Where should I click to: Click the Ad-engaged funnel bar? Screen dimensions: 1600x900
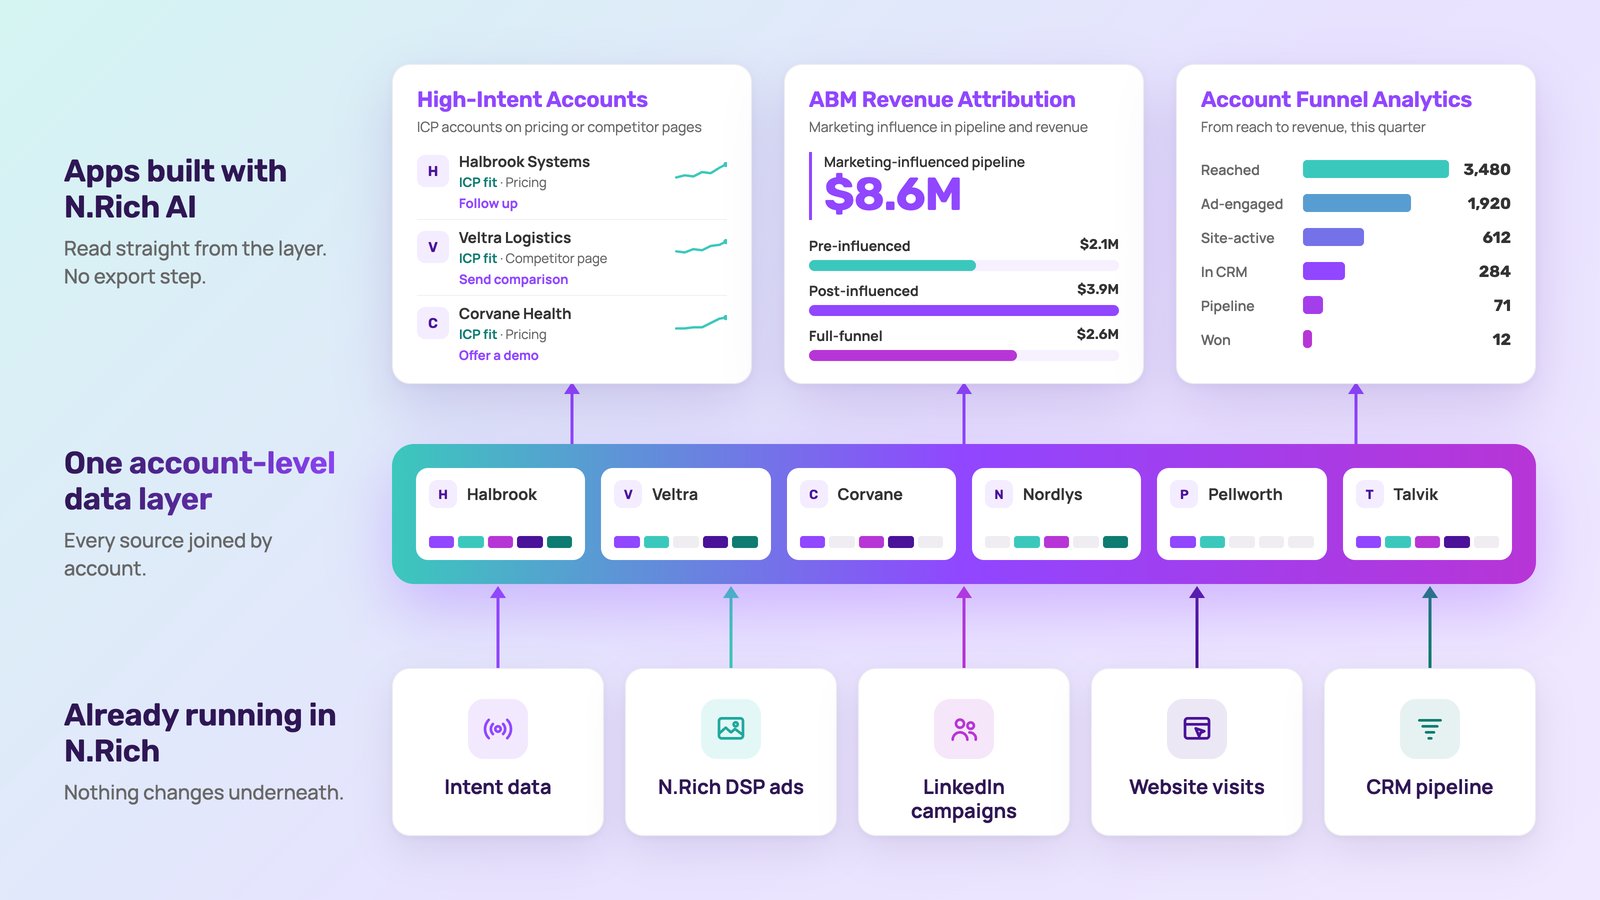[1357, 204]
